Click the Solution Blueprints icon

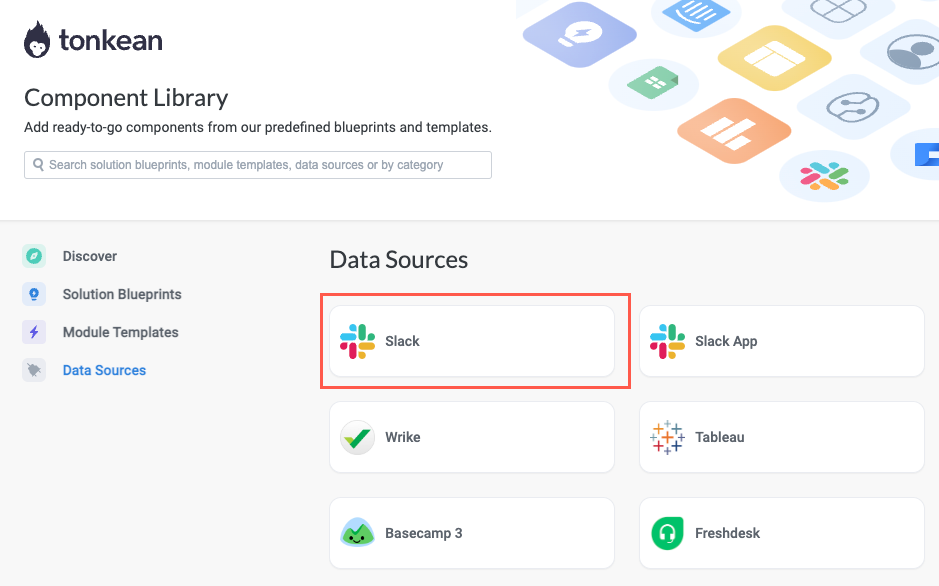coord(33,294)
